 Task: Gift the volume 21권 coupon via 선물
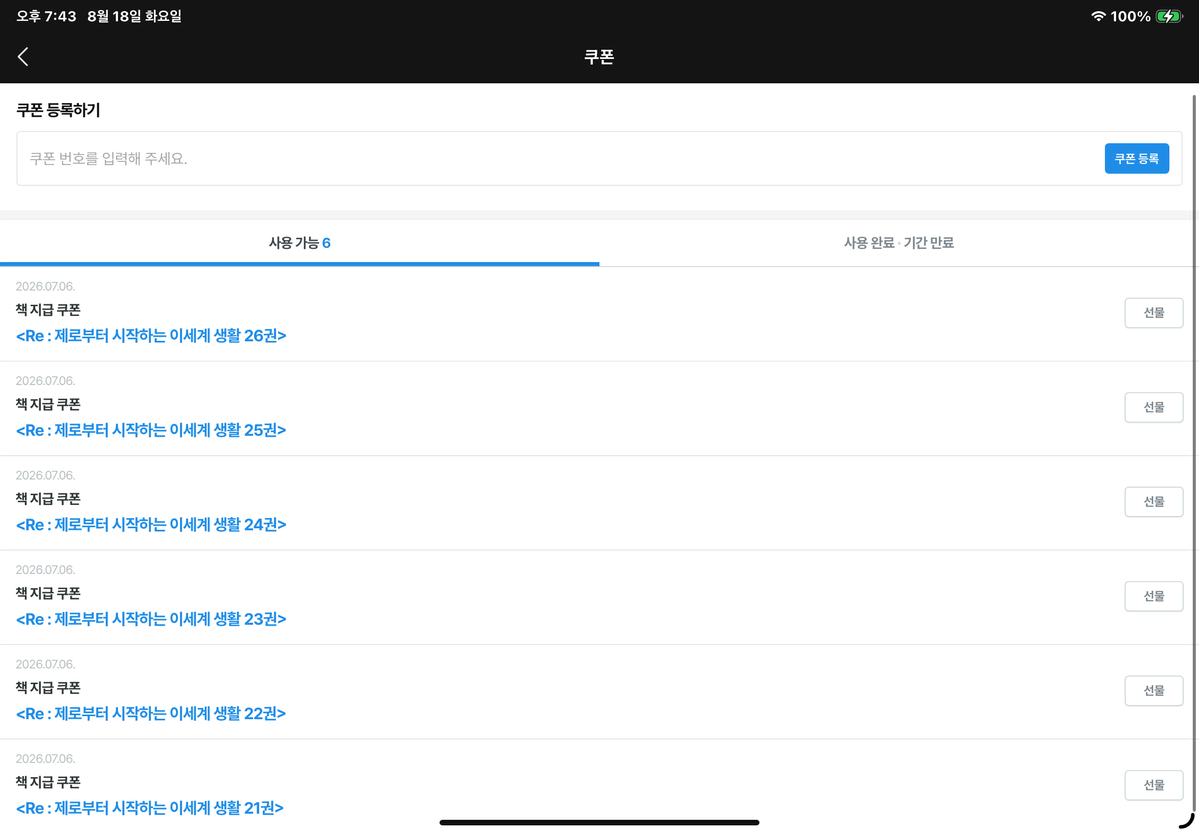click(1153, 785)
